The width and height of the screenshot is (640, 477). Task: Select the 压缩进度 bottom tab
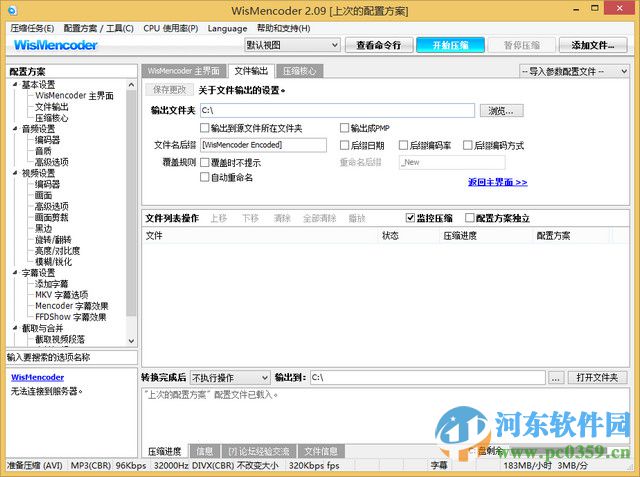tap(164, 451)
